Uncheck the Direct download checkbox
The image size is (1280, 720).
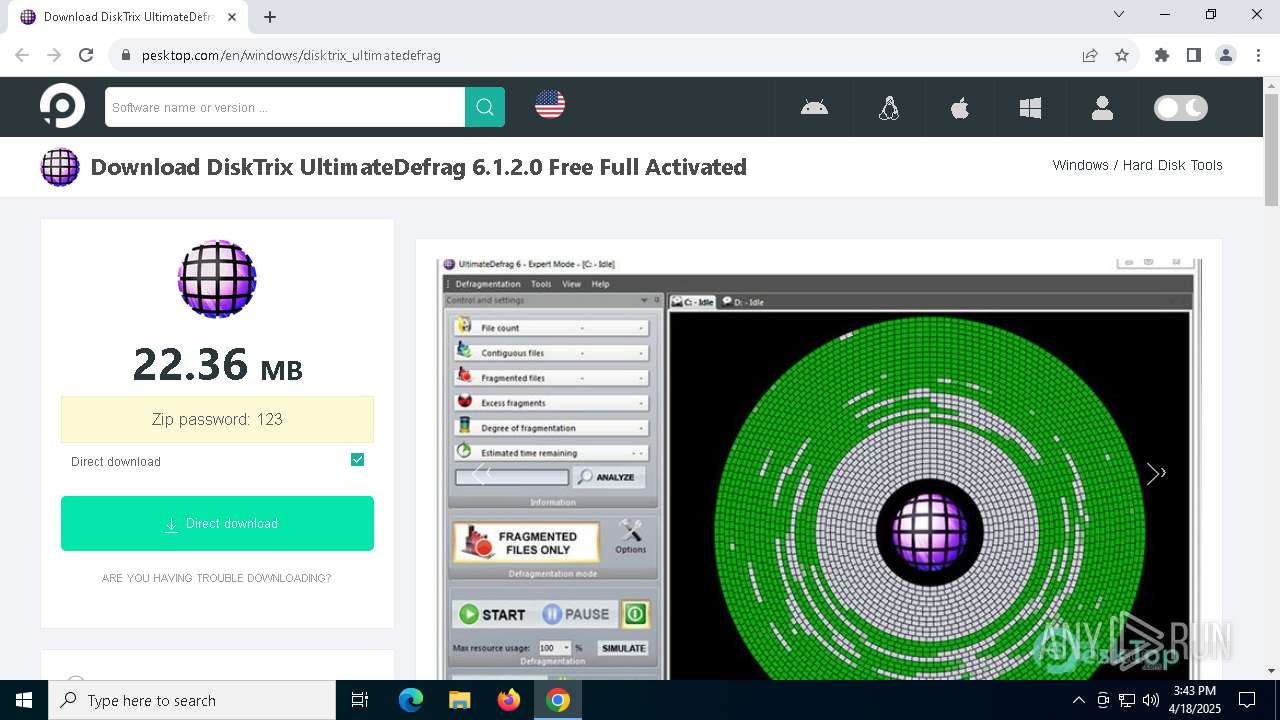pos(357,459)
